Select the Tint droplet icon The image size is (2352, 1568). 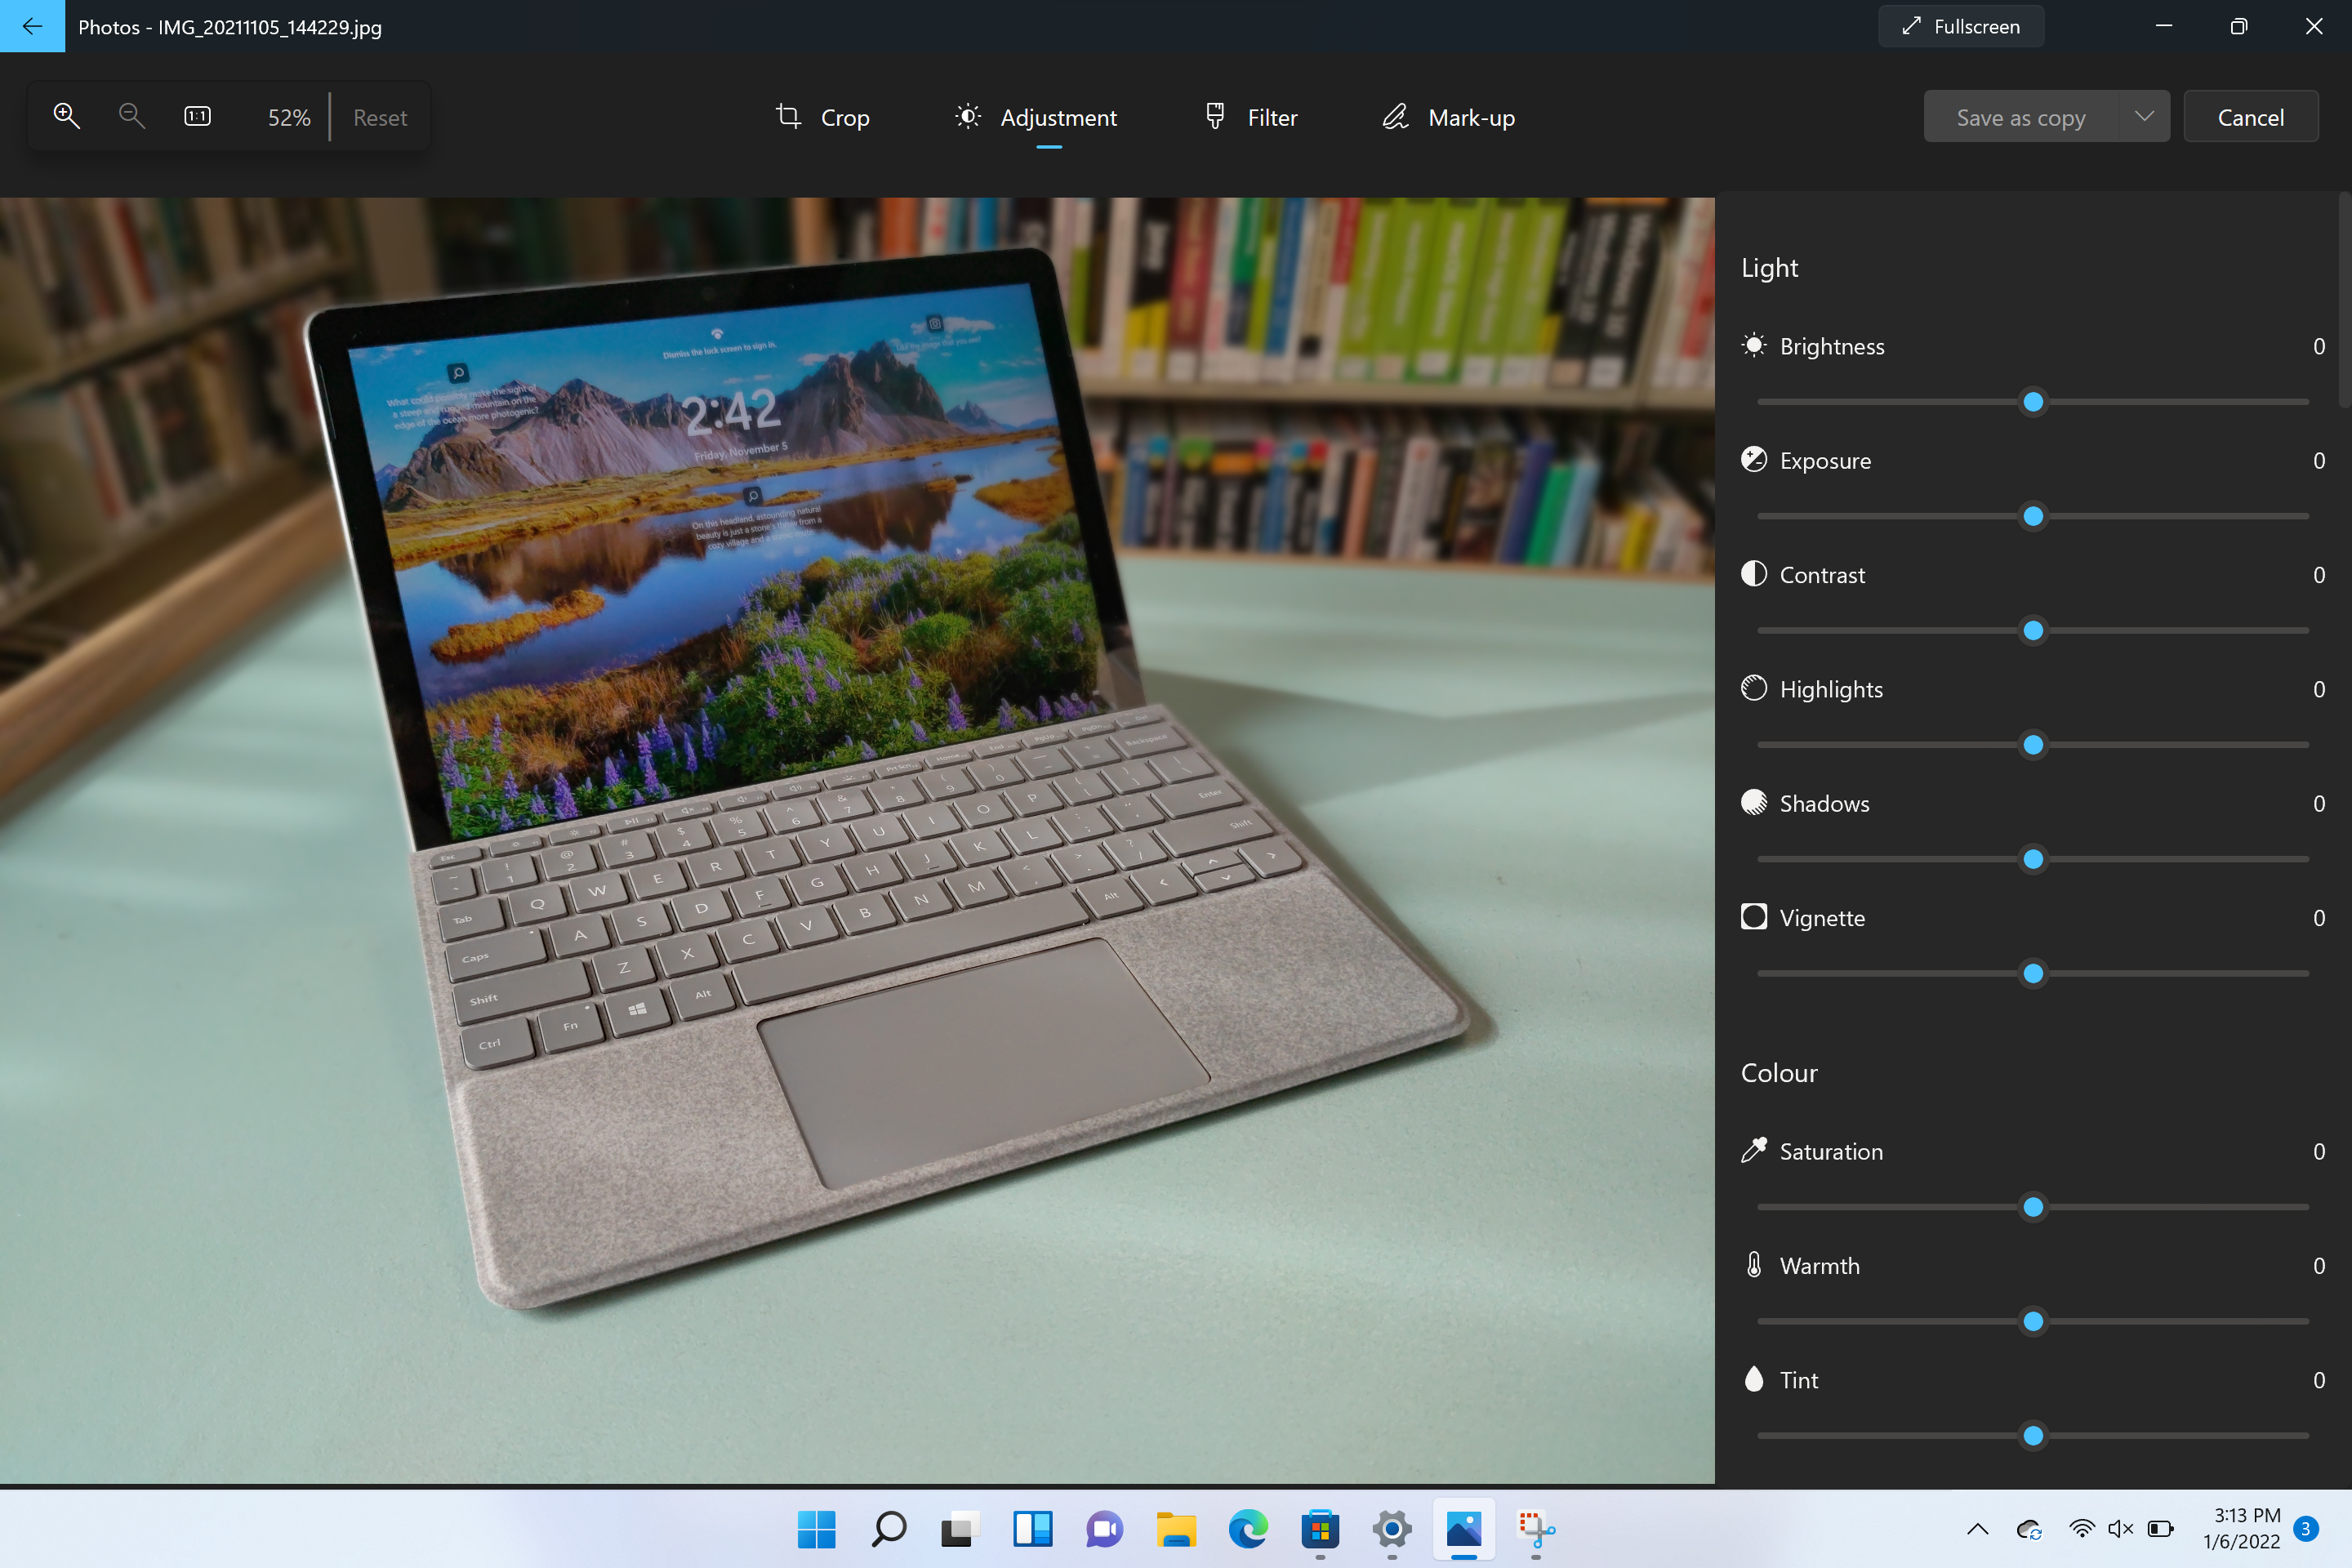(1754, 1379)
